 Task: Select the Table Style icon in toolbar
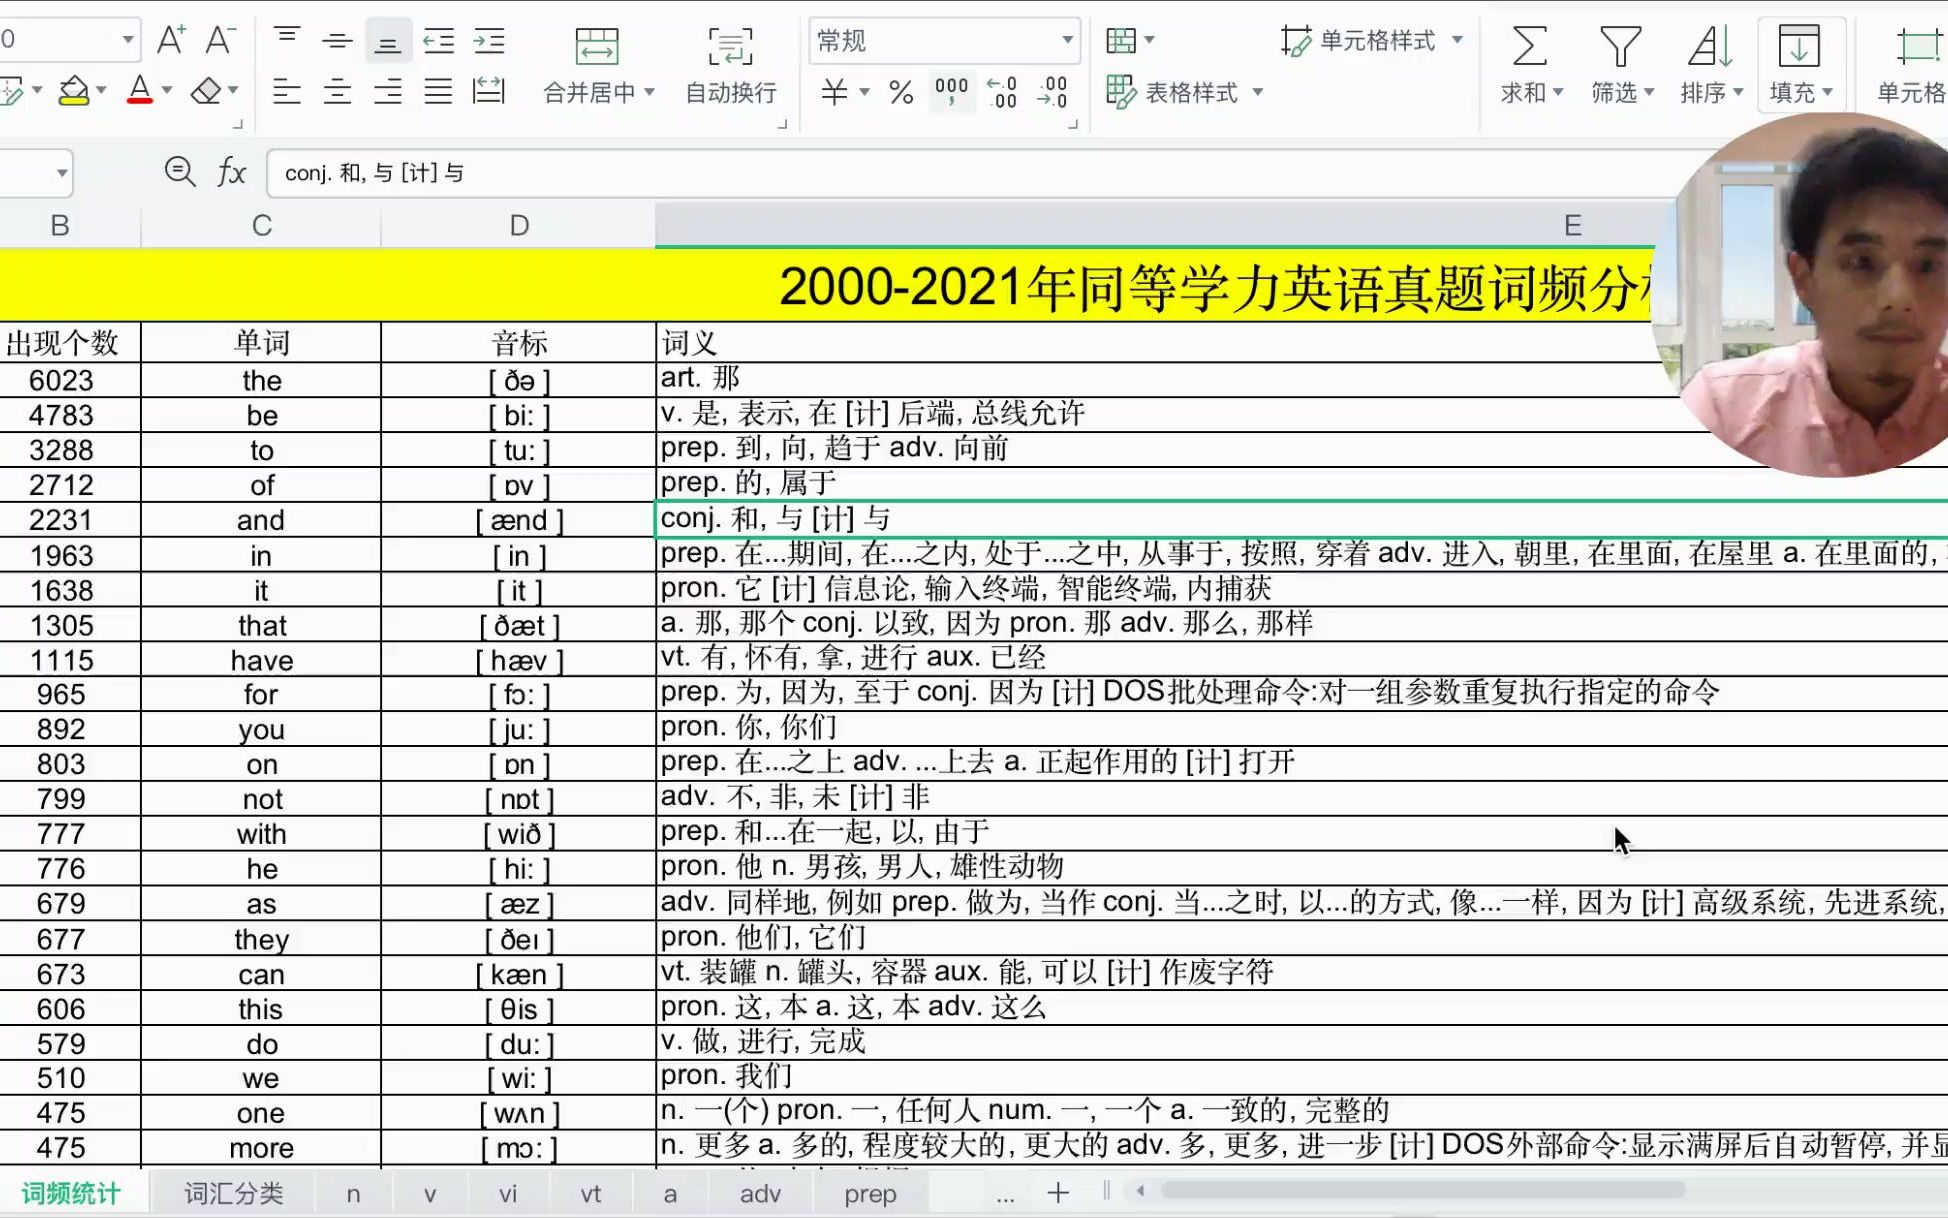point(1122,91)
